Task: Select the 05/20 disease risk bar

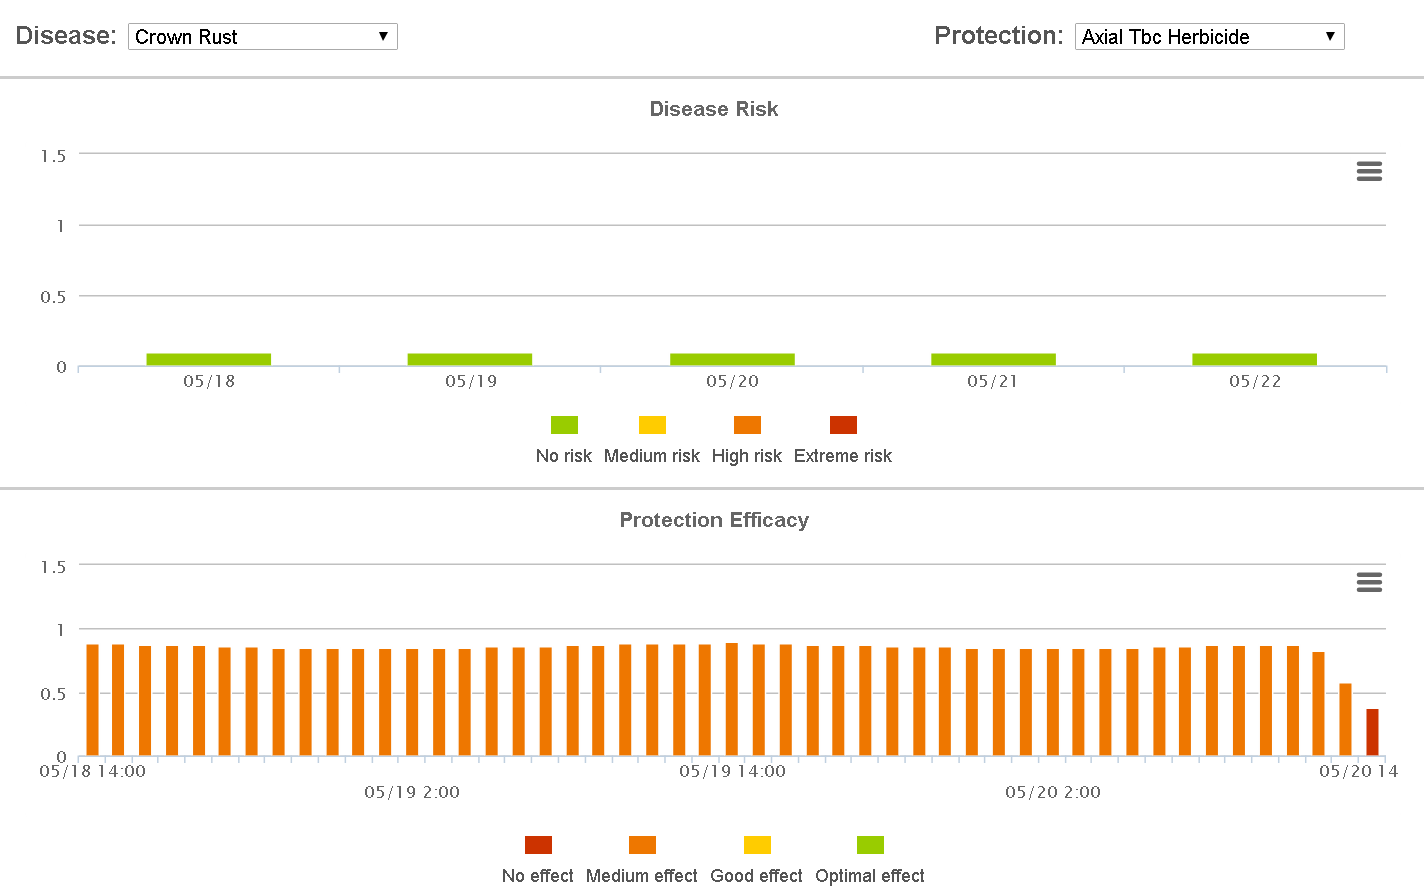Action: (732, 360)
